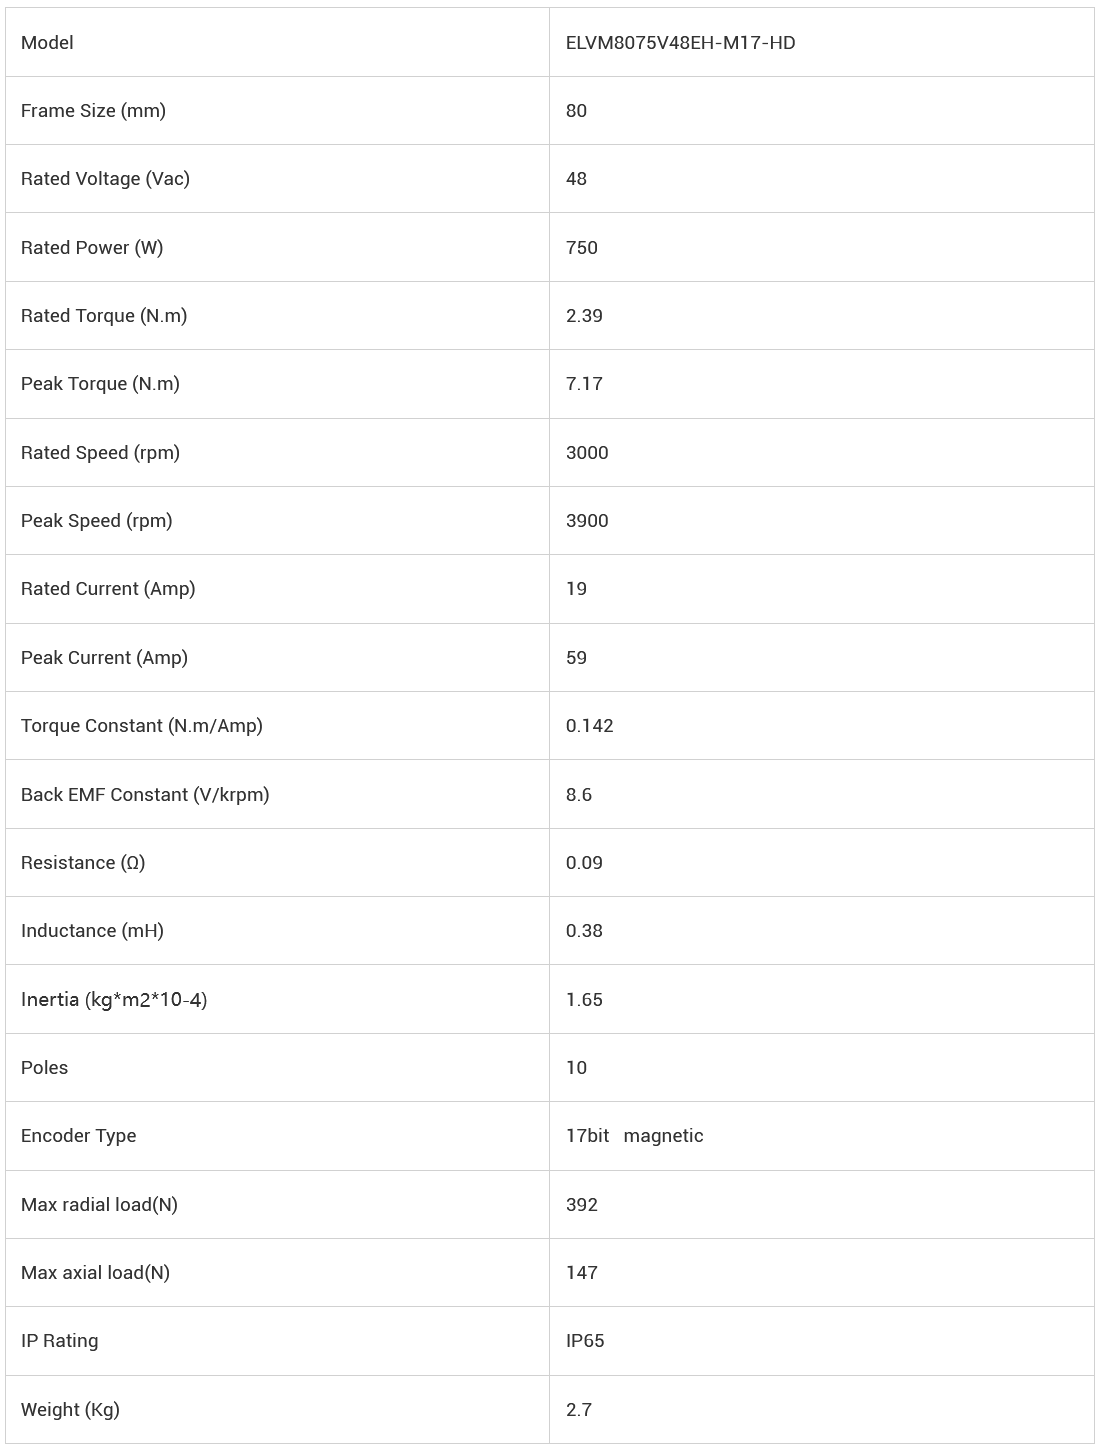Select the Peak Torque value 7.17

tap(584, 383)
